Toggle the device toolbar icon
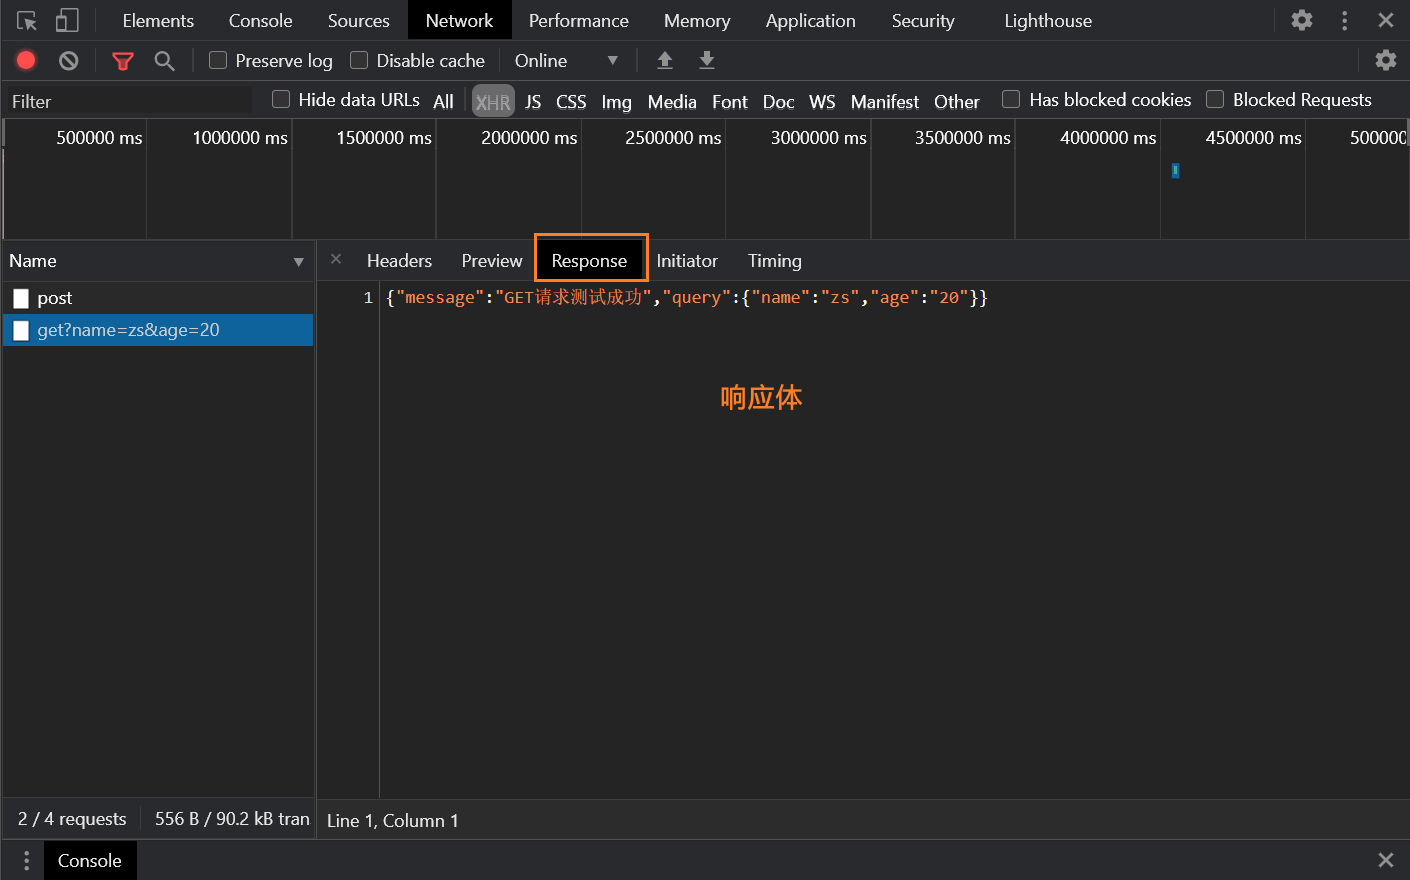The height and width of the screenshot is (880, 1410). pos(66,21)
